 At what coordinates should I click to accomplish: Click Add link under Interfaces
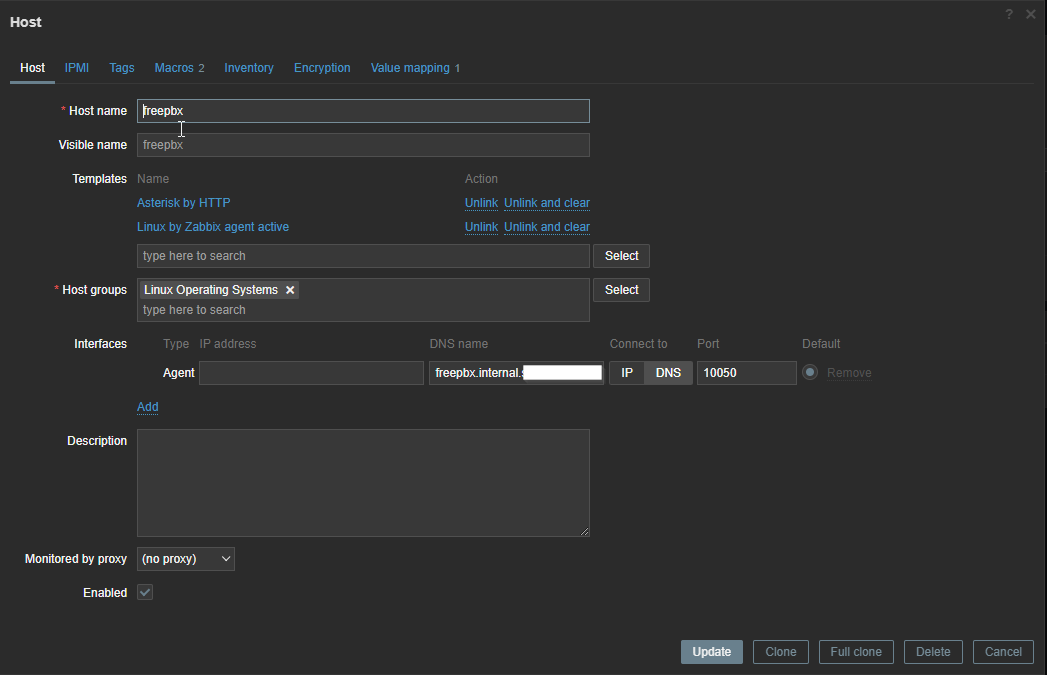(x=147, y=407)
